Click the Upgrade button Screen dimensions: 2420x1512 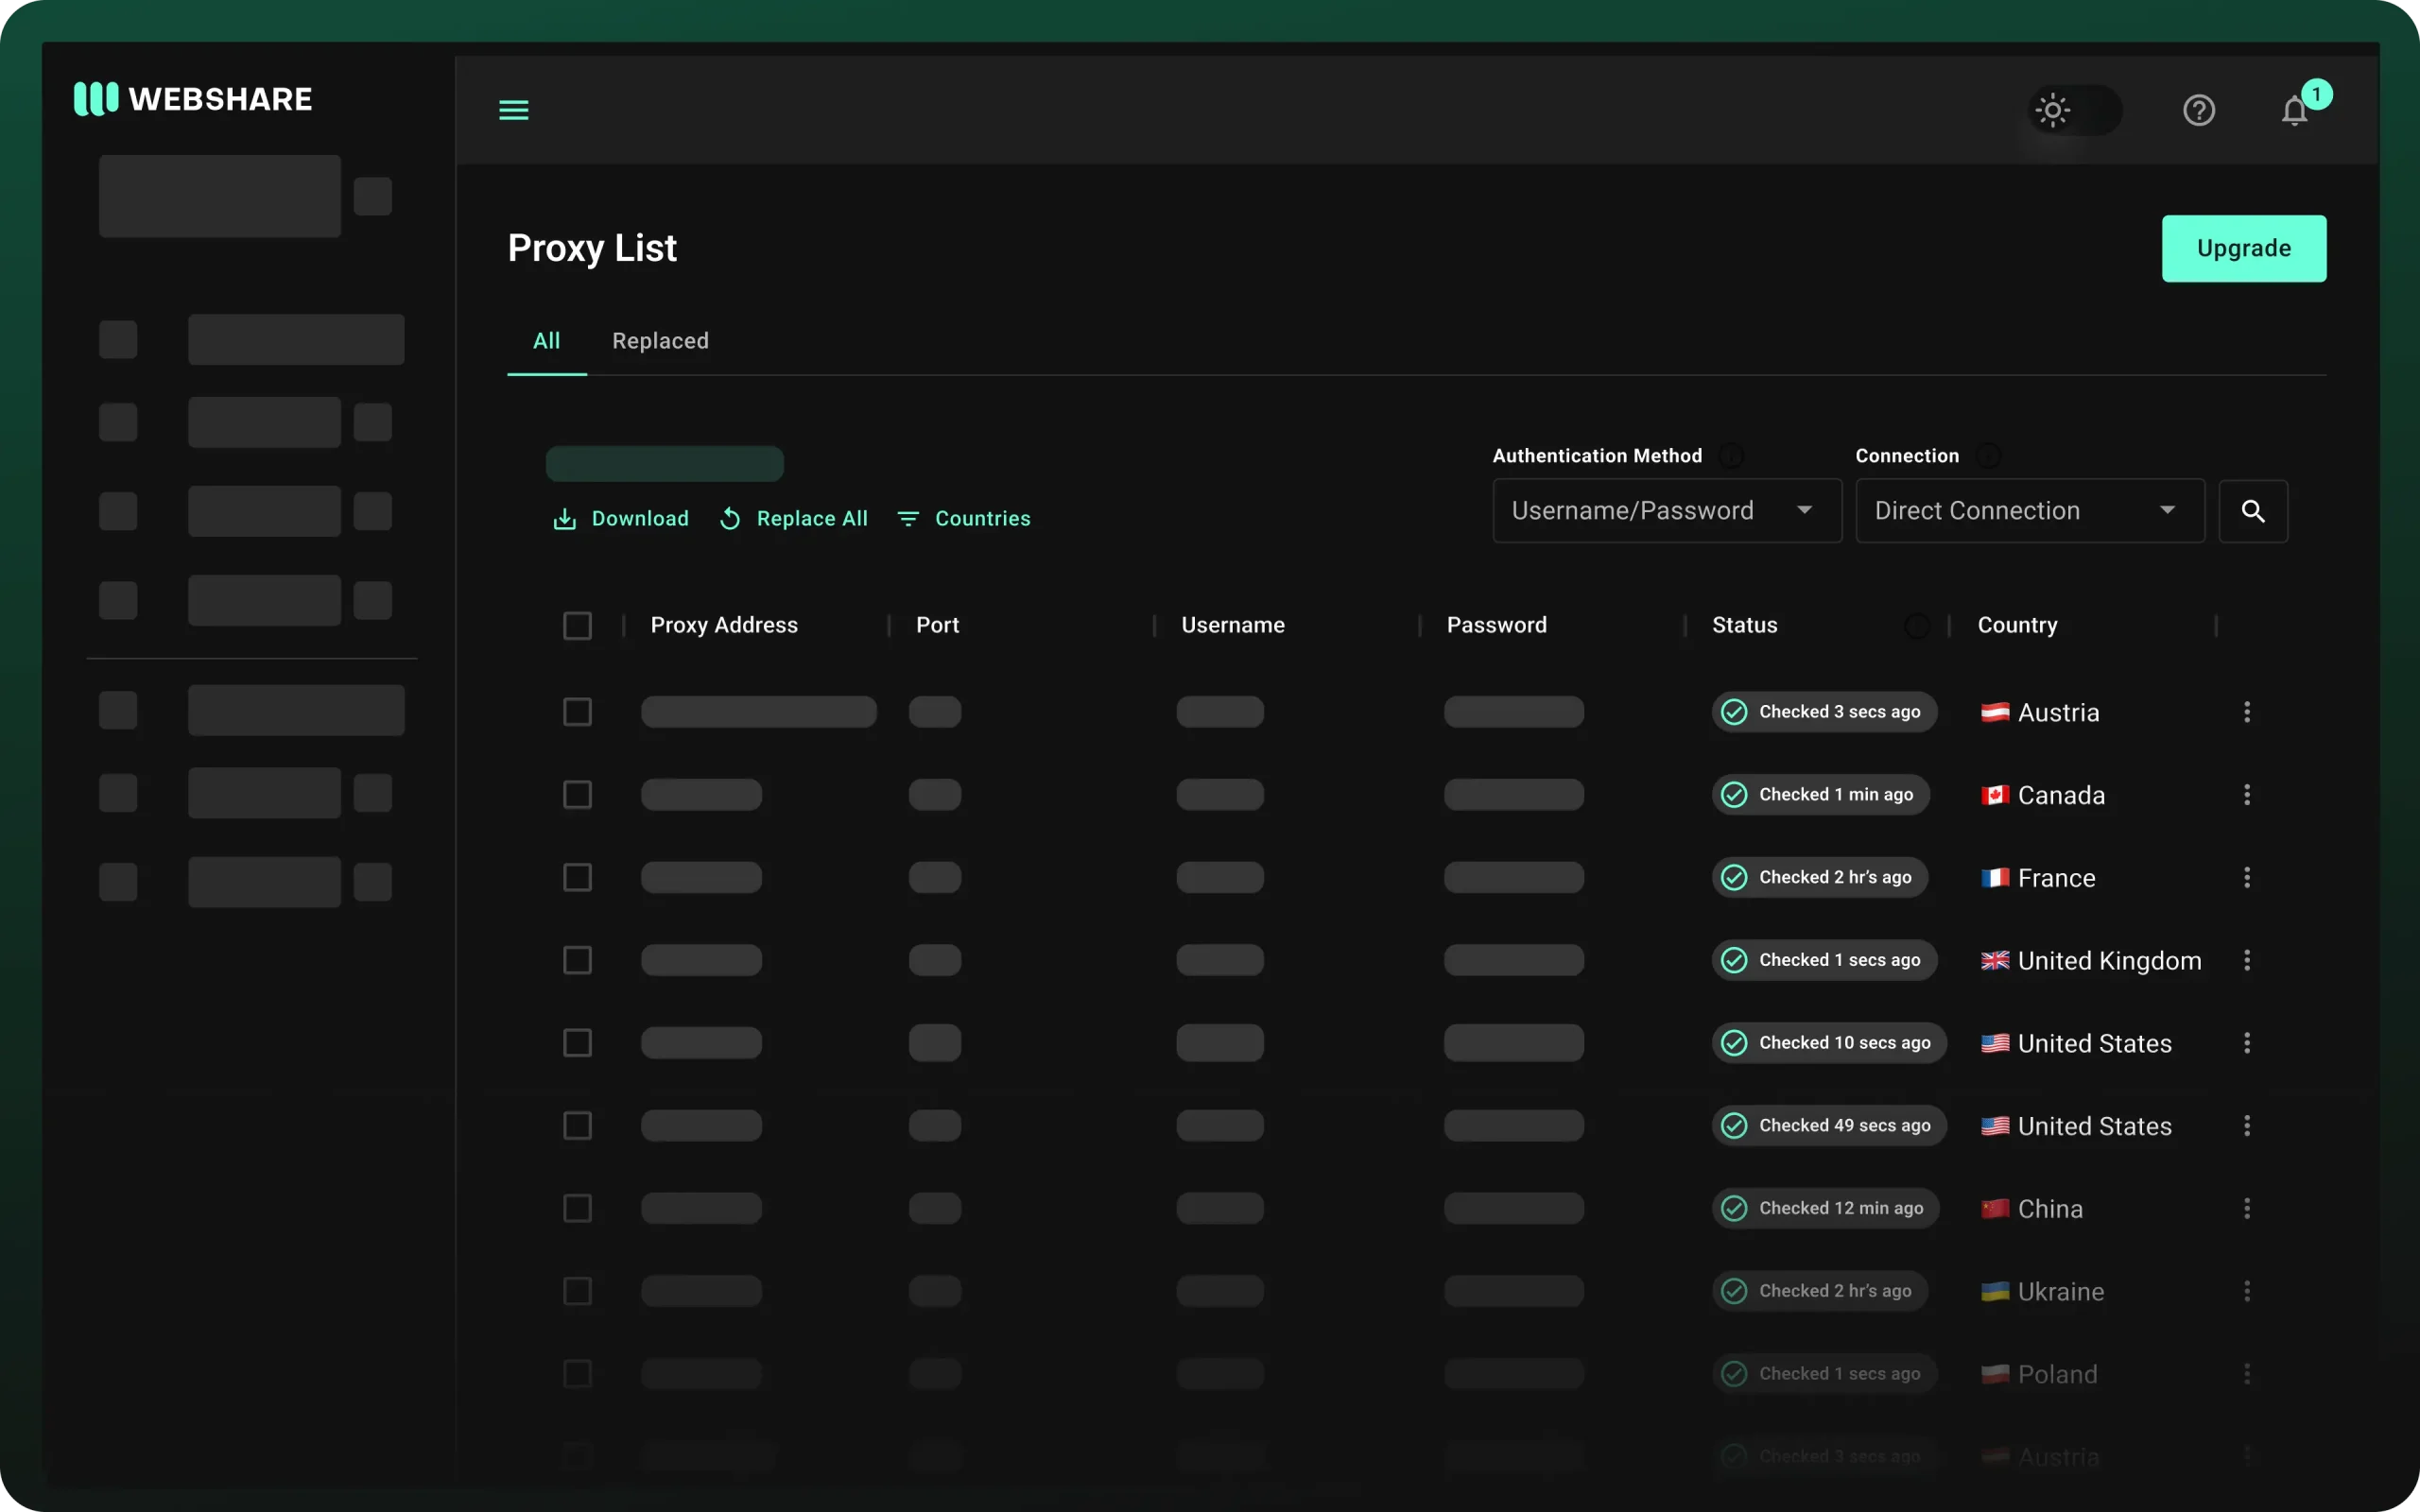[2244, 248]
